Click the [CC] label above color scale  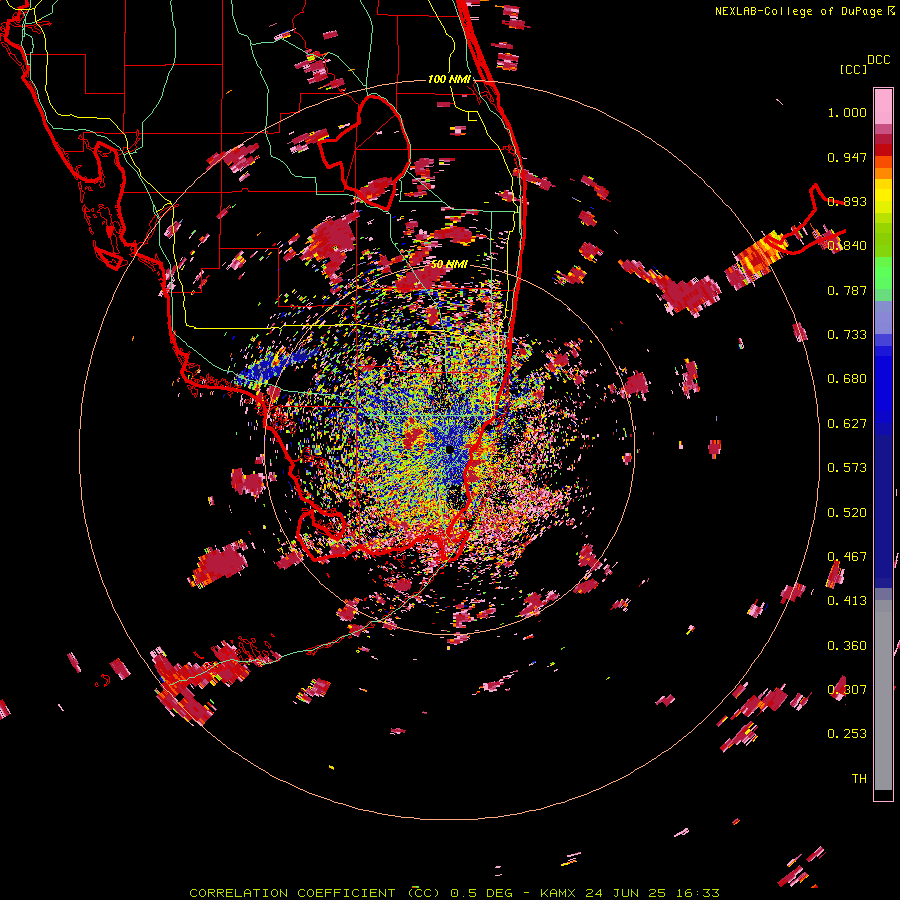[853, 69]
